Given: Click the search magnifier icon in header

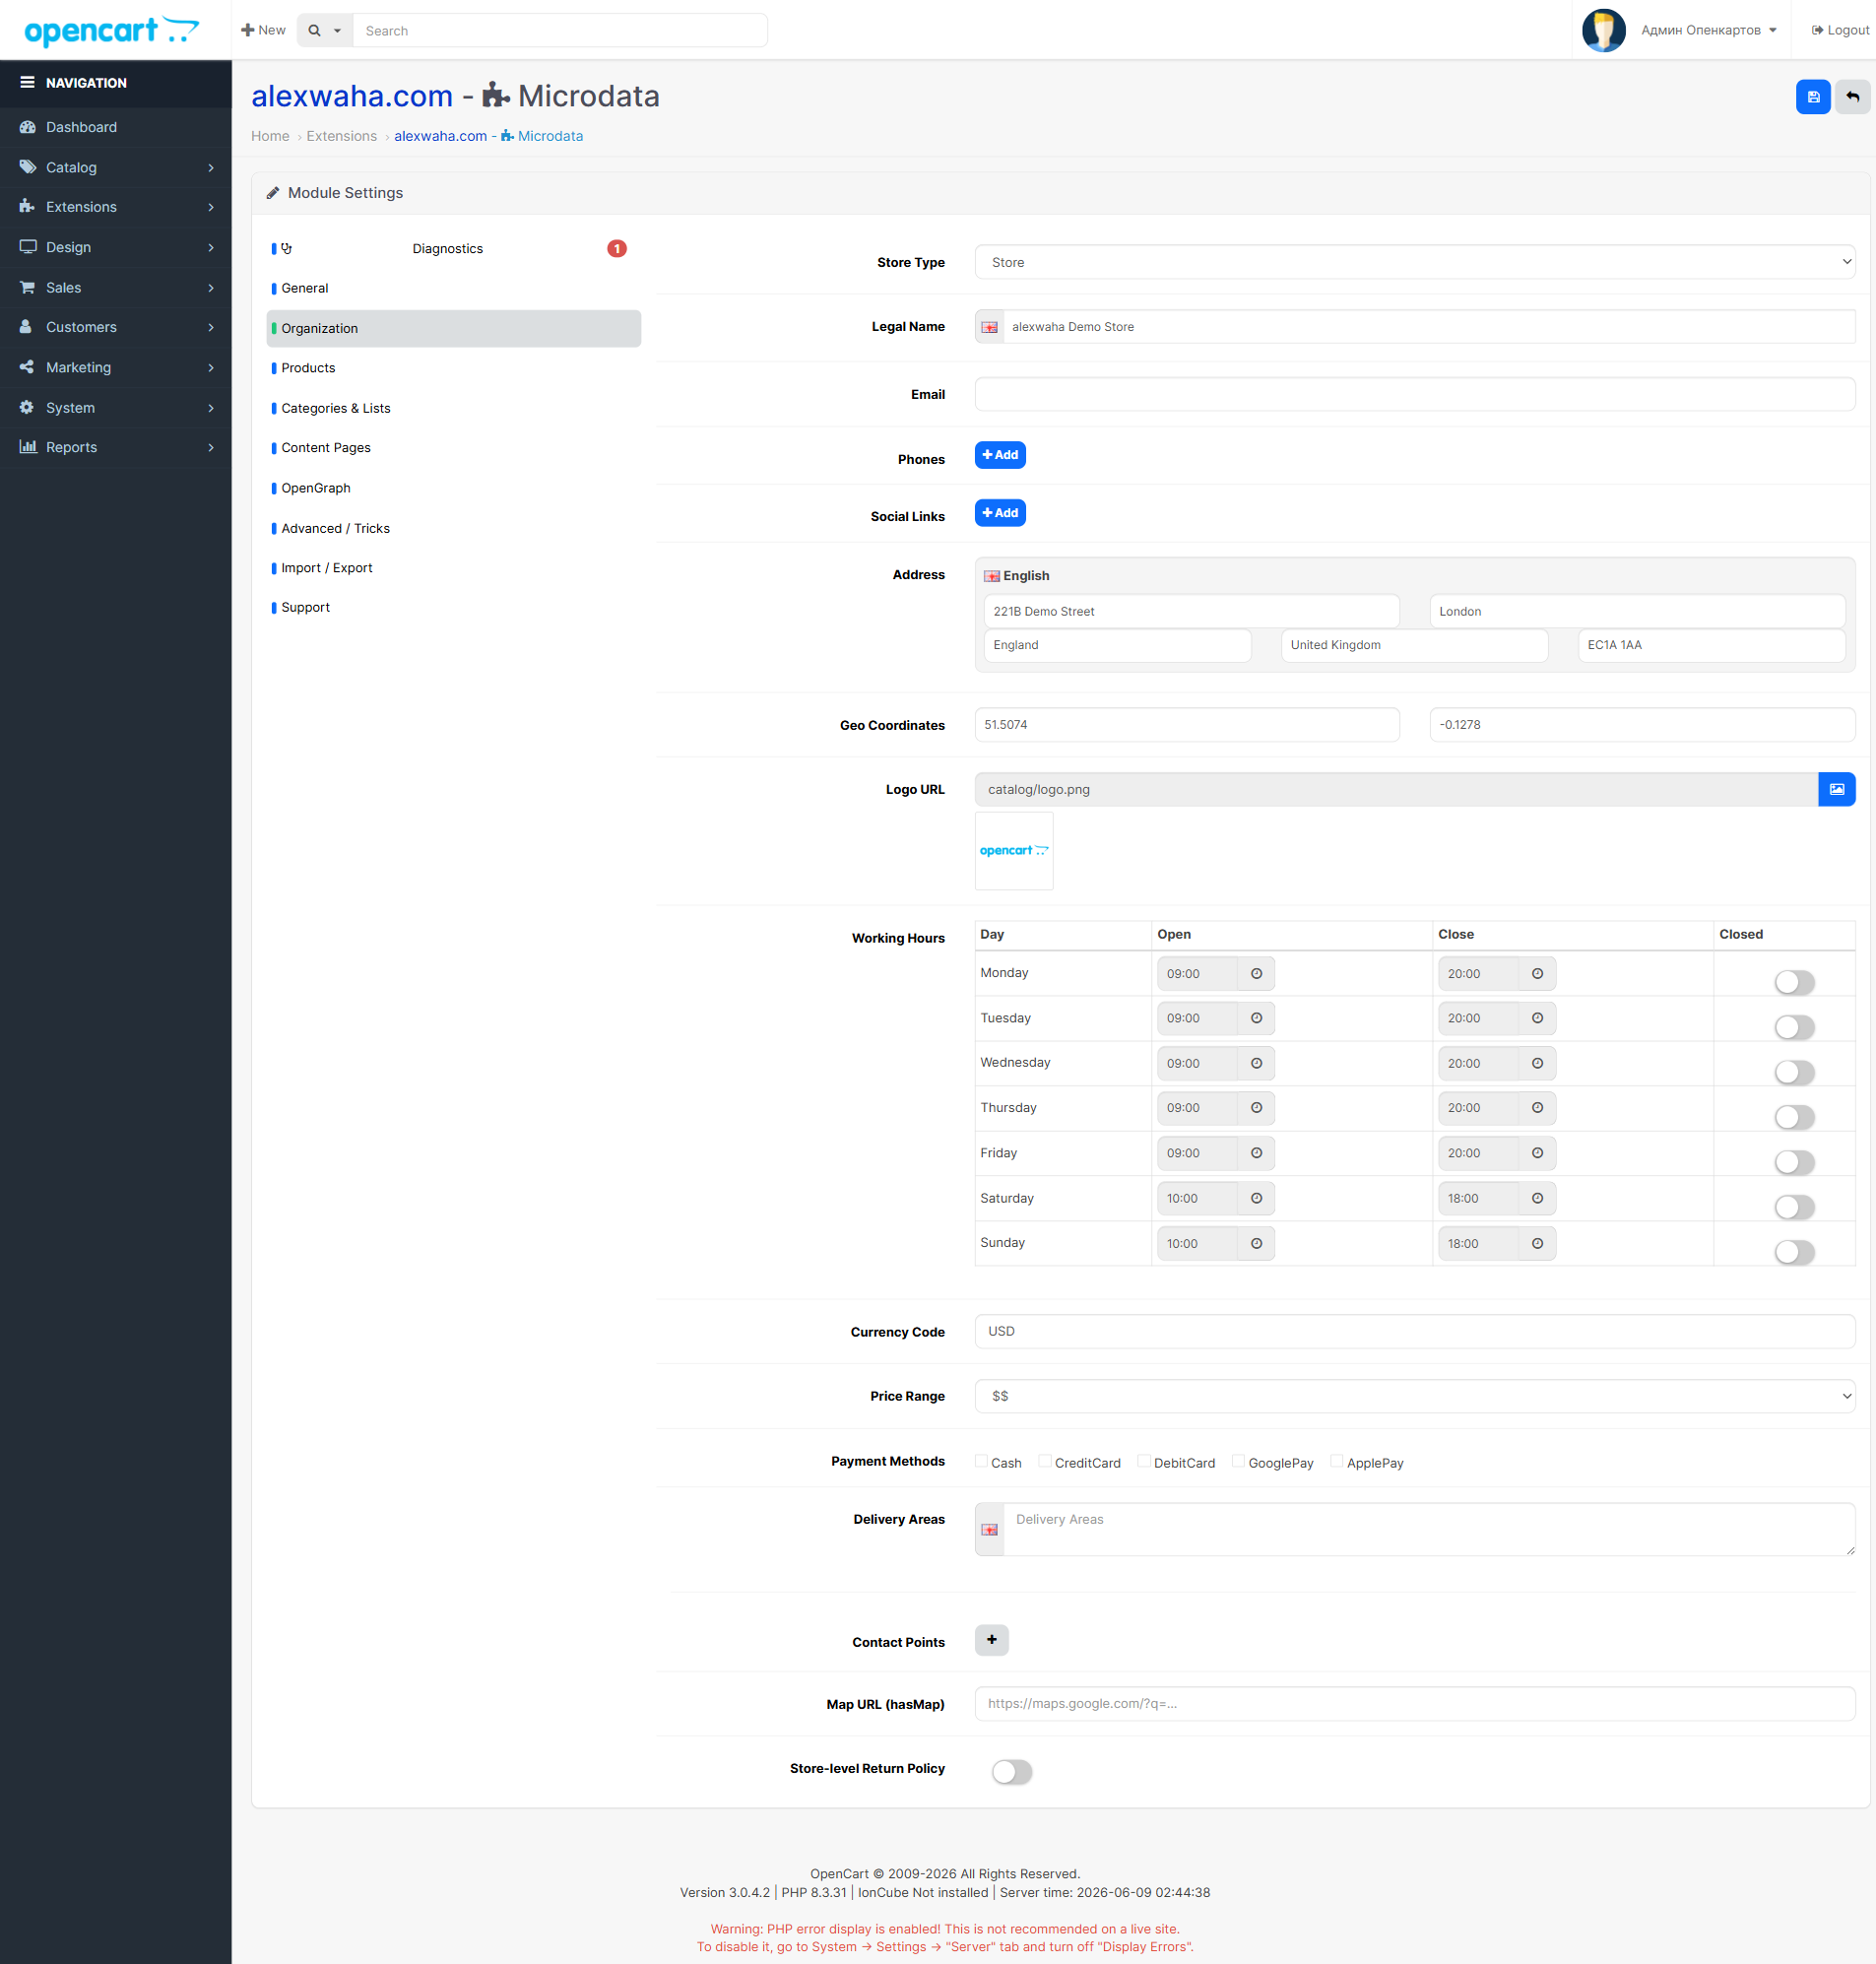Looking at the screenshot, I should point(314,30).
